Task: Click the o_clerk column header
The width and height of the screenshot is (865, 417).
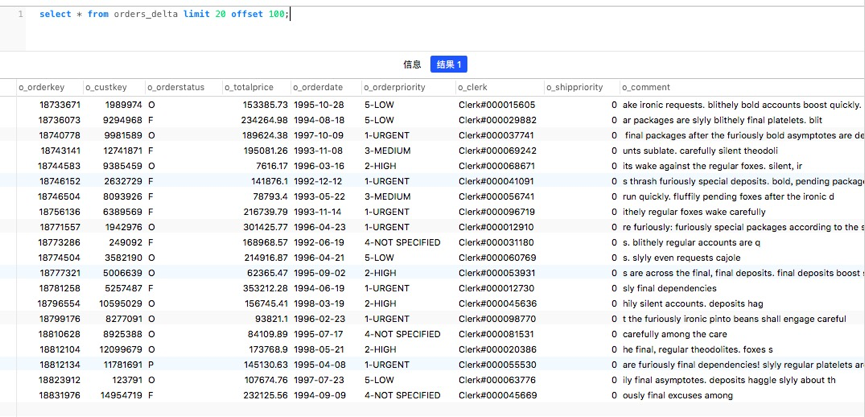Action: click(473, 87)
